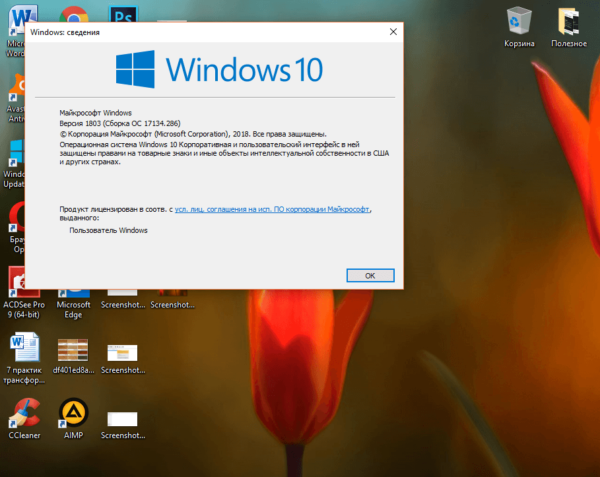Viewport: 600px width, 477px height.
Task: Select the Opera browser shortcut
Action: pyautogui.click(x=17, y=228)
